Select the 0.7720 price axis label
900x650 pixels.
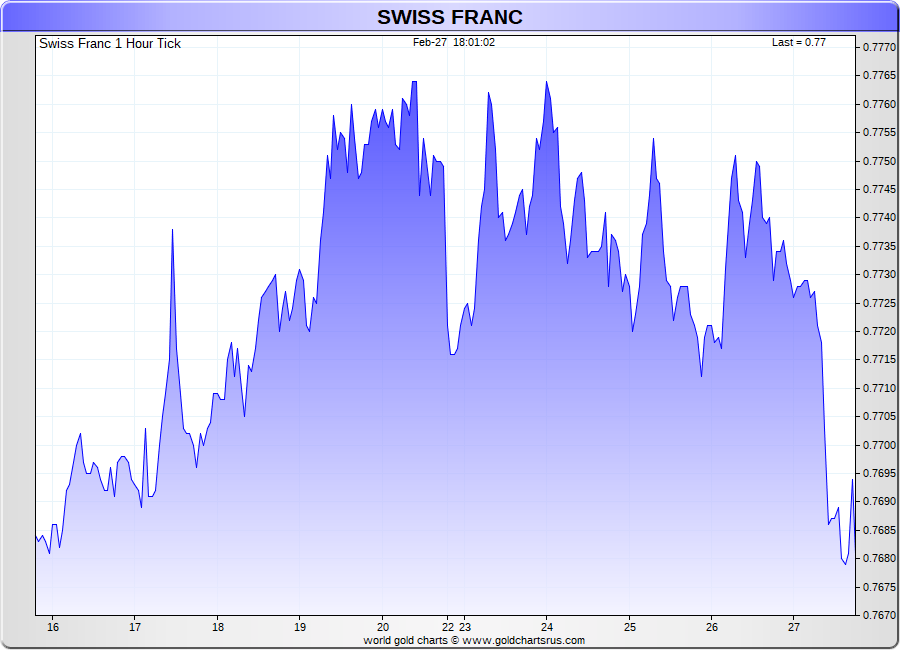(x=878, y=331)
